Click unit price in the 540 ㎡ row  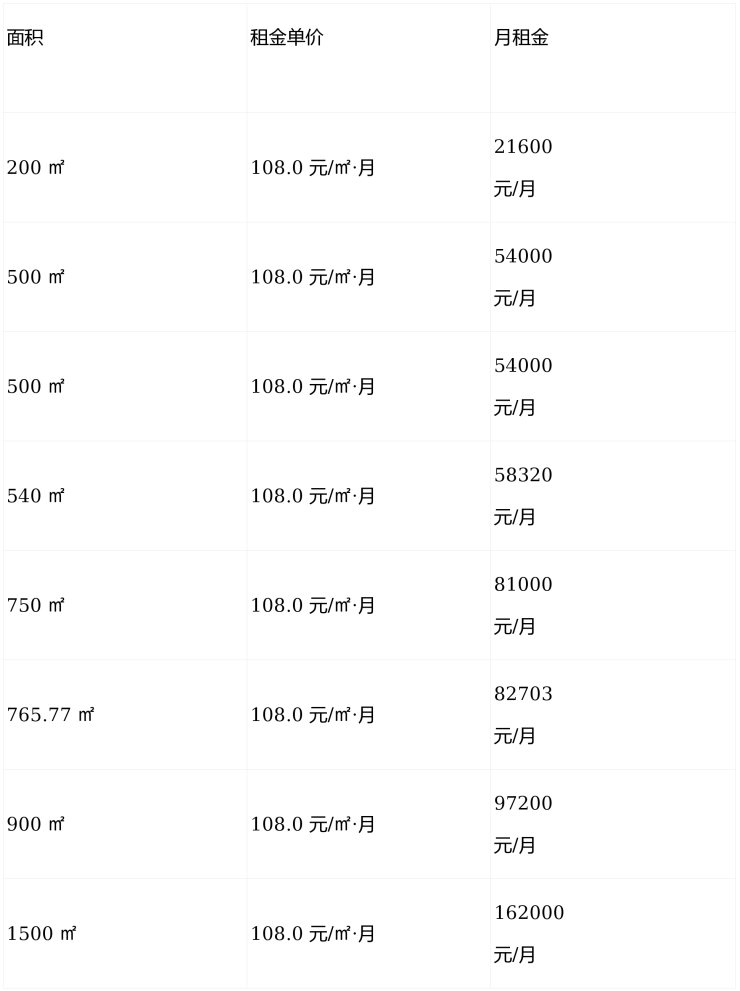tap(313, 496)
